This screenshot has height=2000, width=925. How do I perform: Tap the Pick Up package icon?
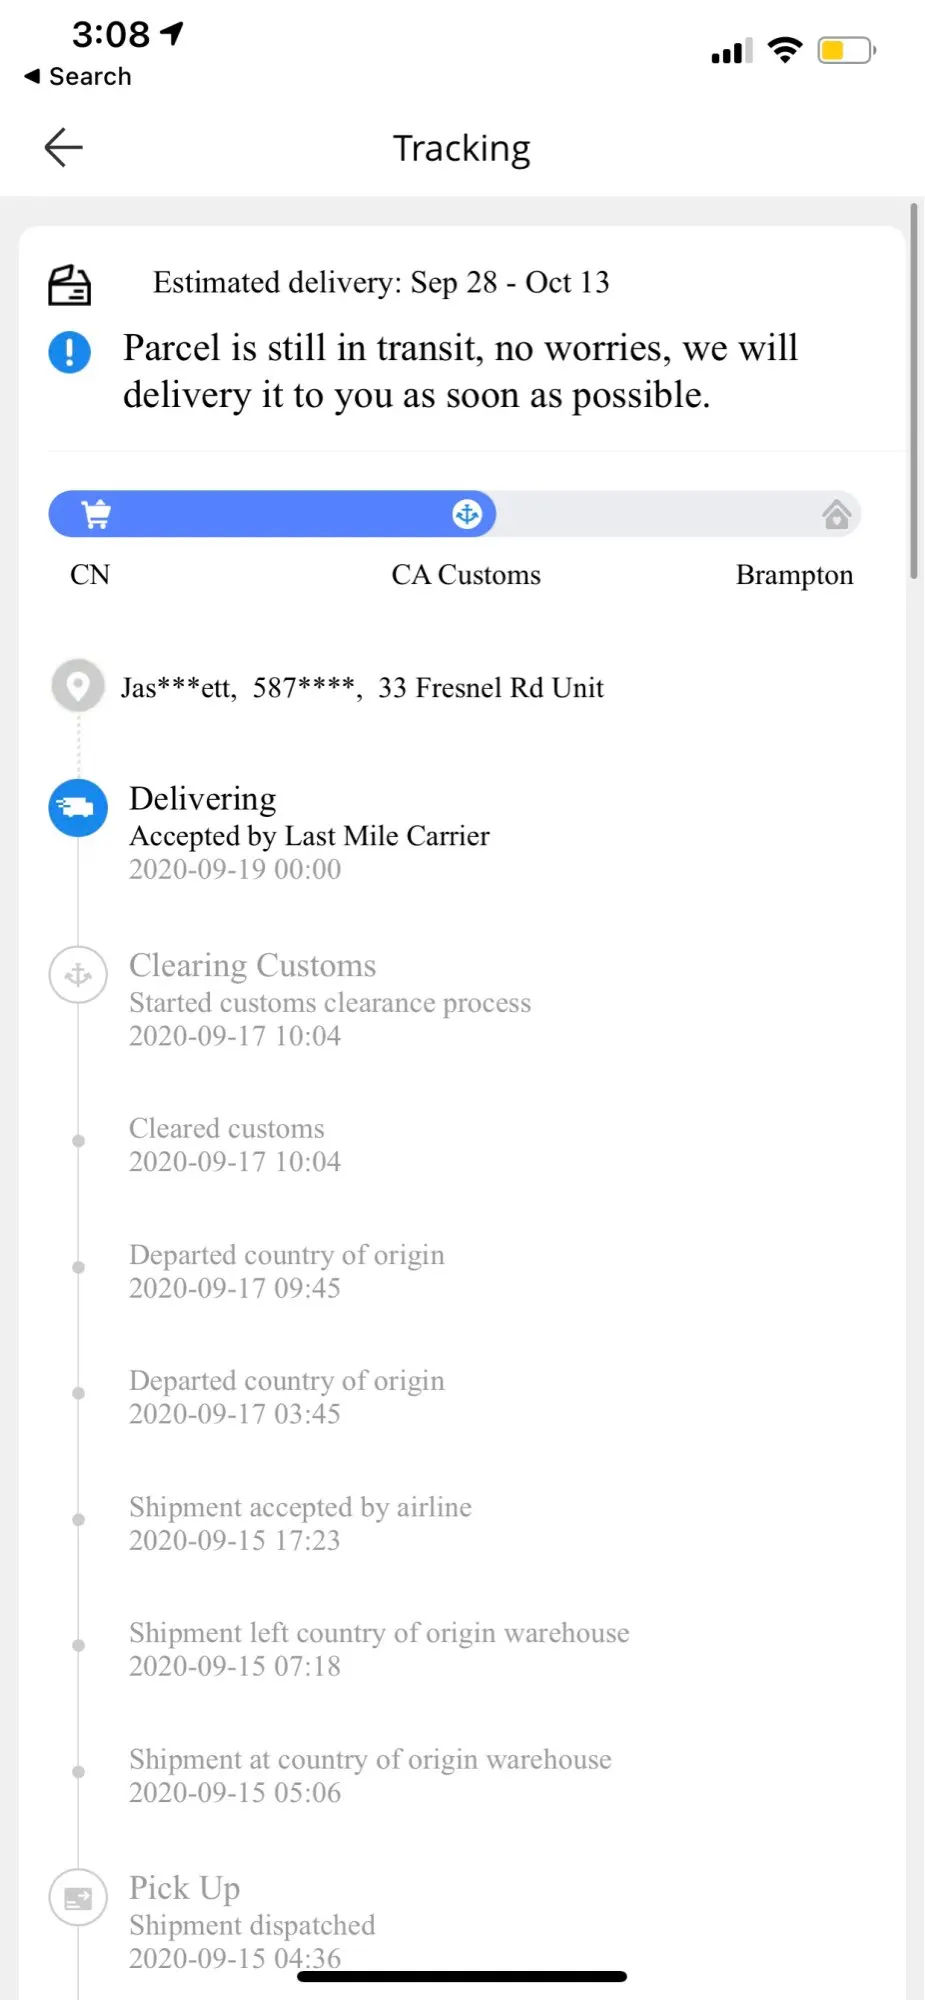pos(78,1897)
